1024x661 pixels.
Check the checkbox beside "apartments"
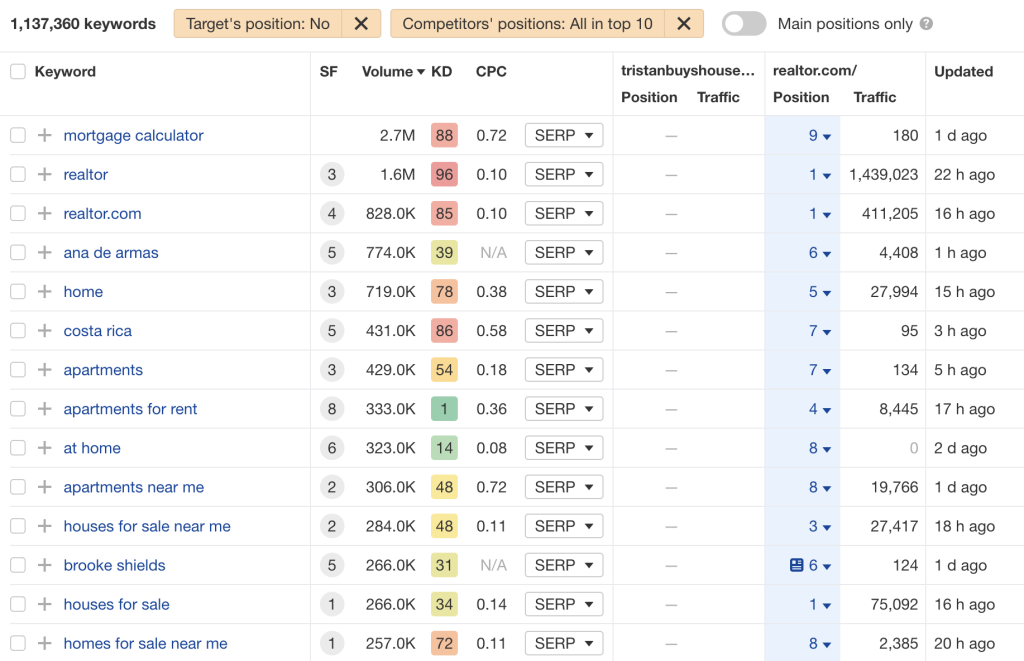(17, 369)
